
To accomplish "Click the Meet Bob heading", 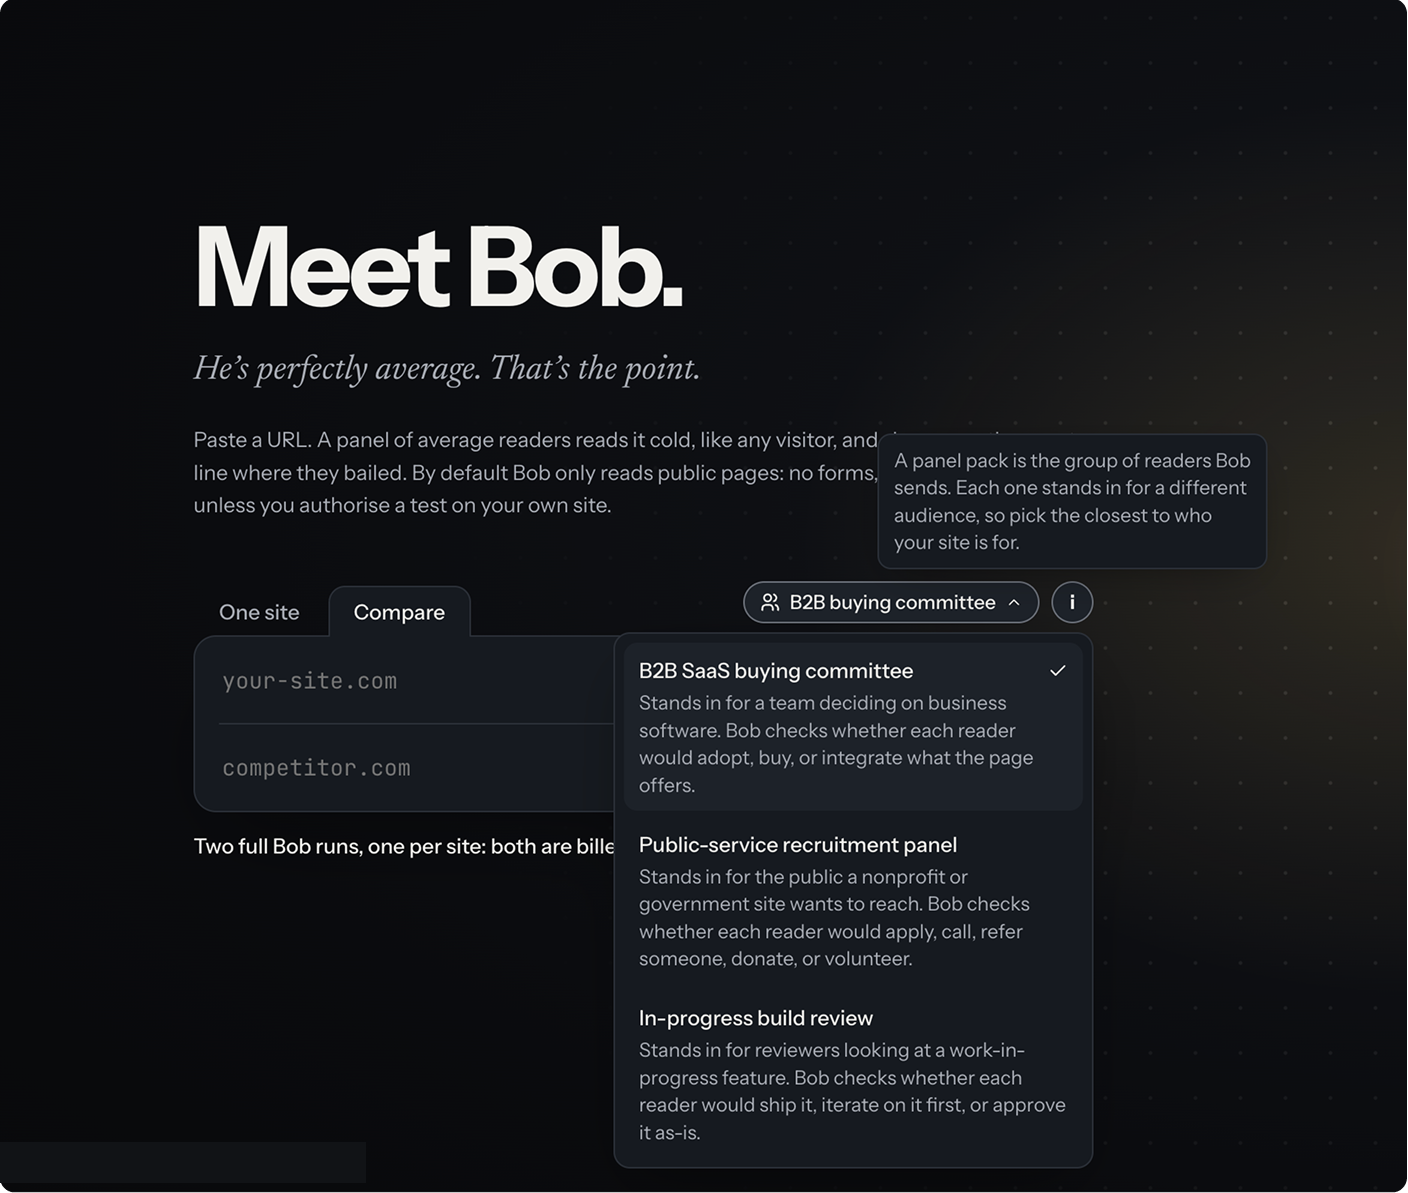I will coord(438,267).
